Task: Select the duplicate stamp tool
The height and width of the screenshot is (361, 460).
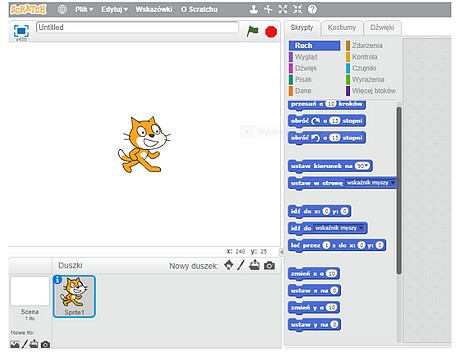Action: (x=254, y=9)
